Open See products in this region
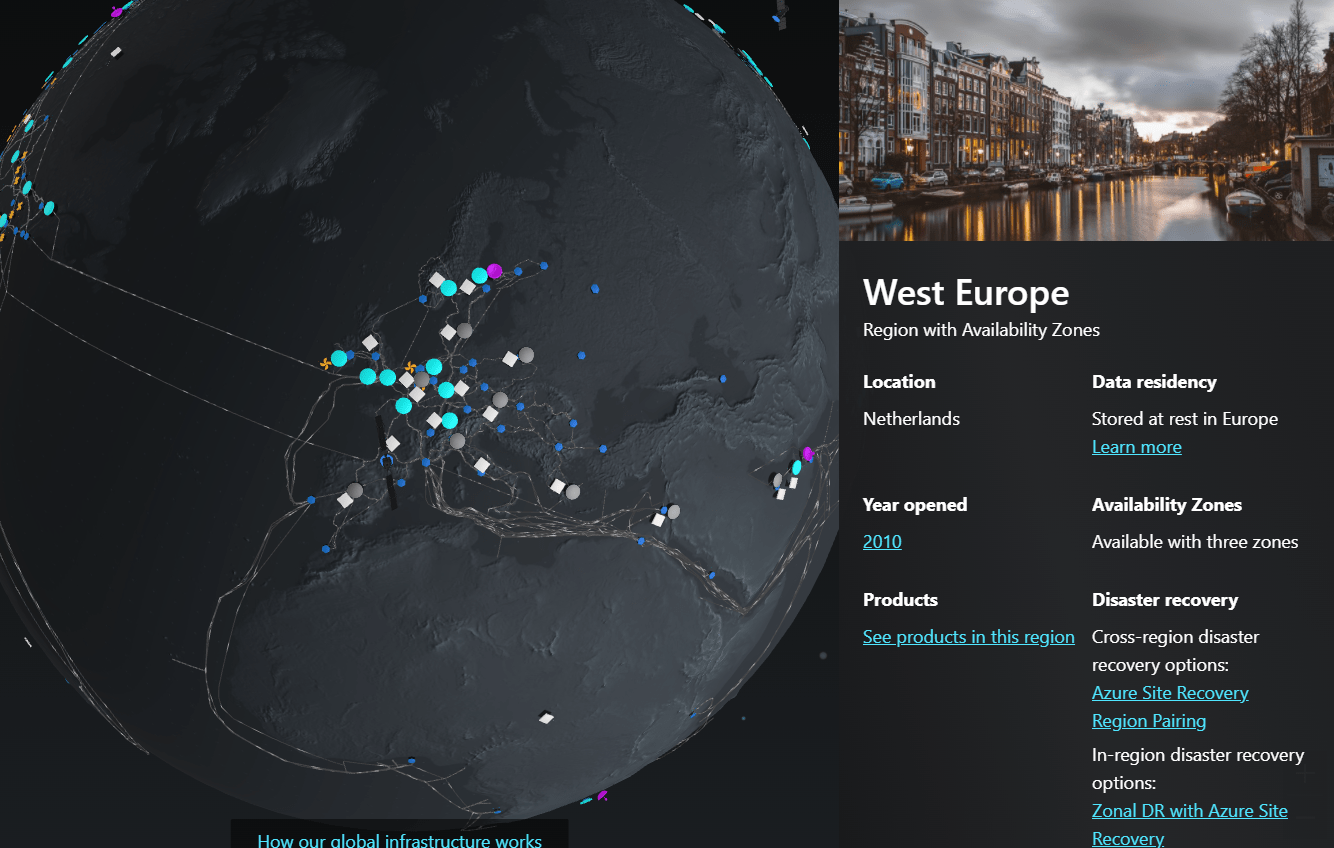1334x848 pixels. 968,637
